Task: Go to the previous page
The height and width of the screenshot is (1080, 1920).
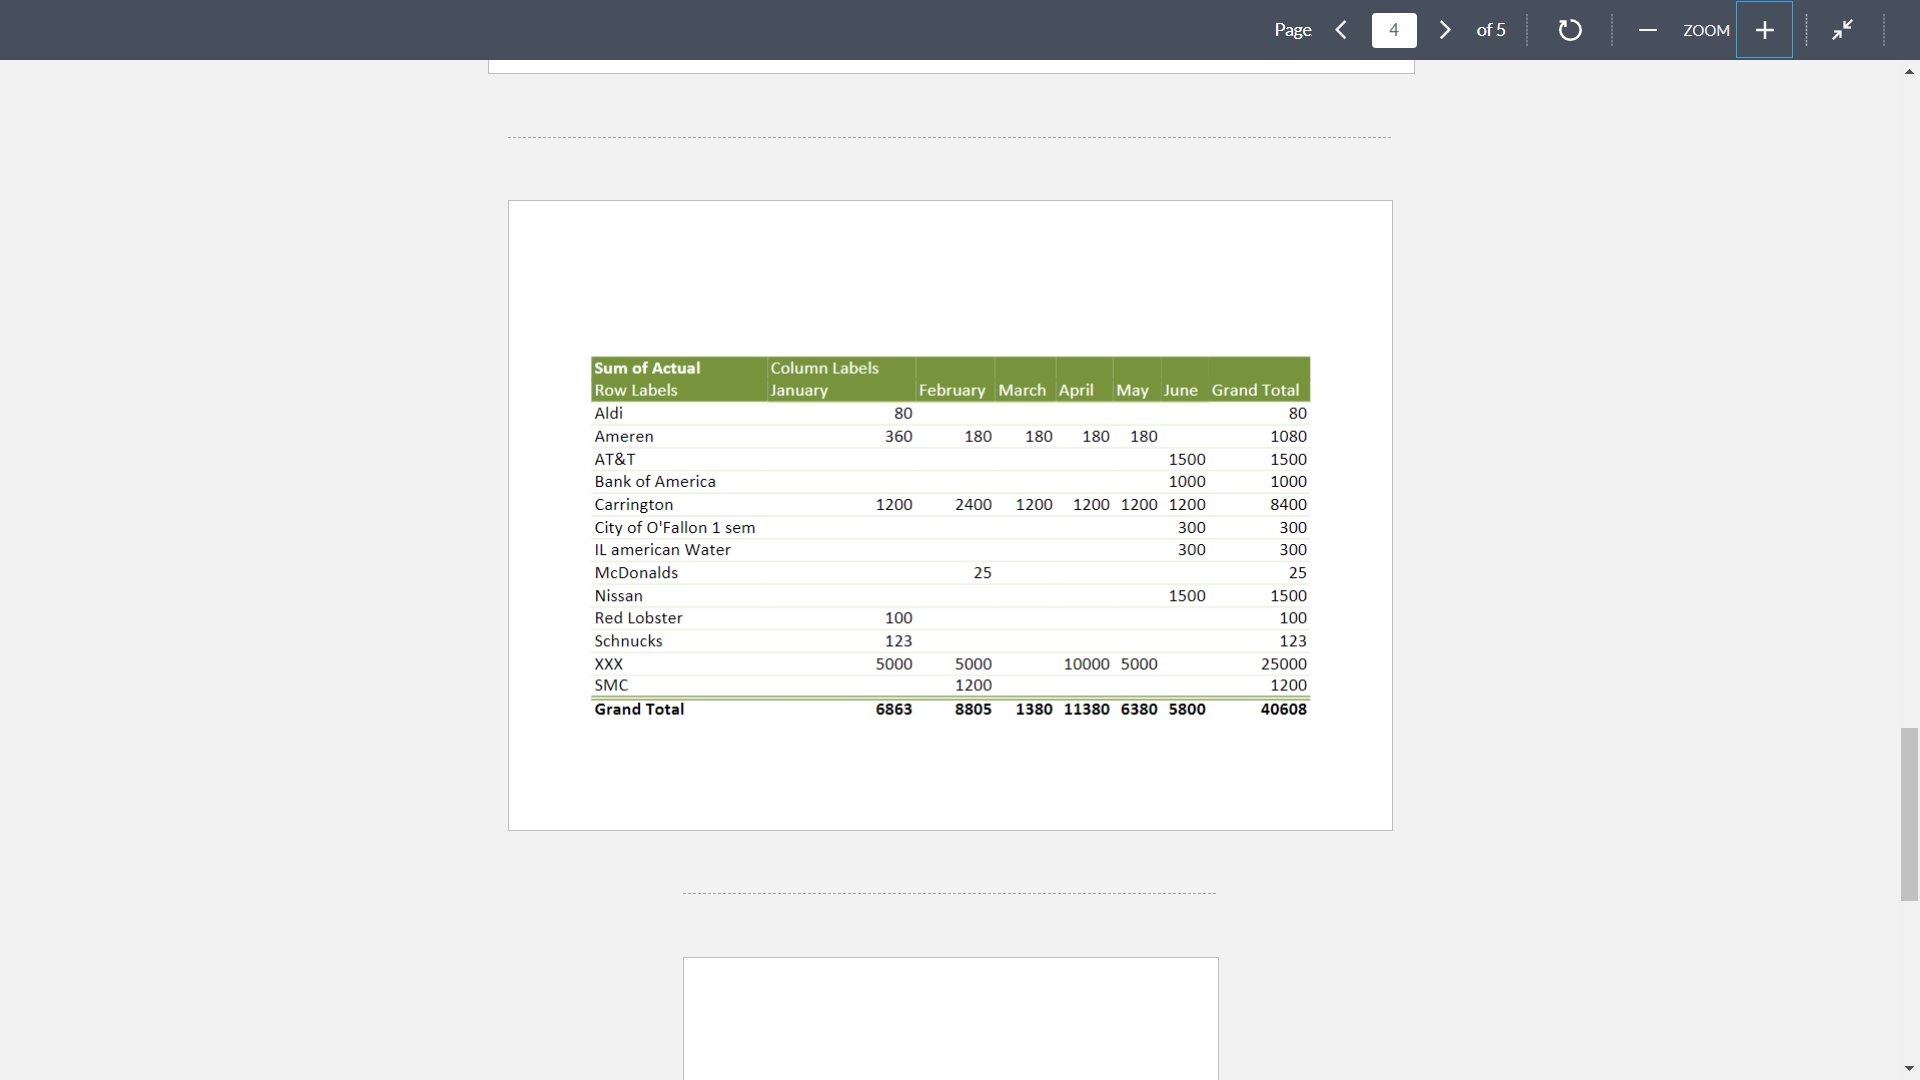Action: [1342, 30]
